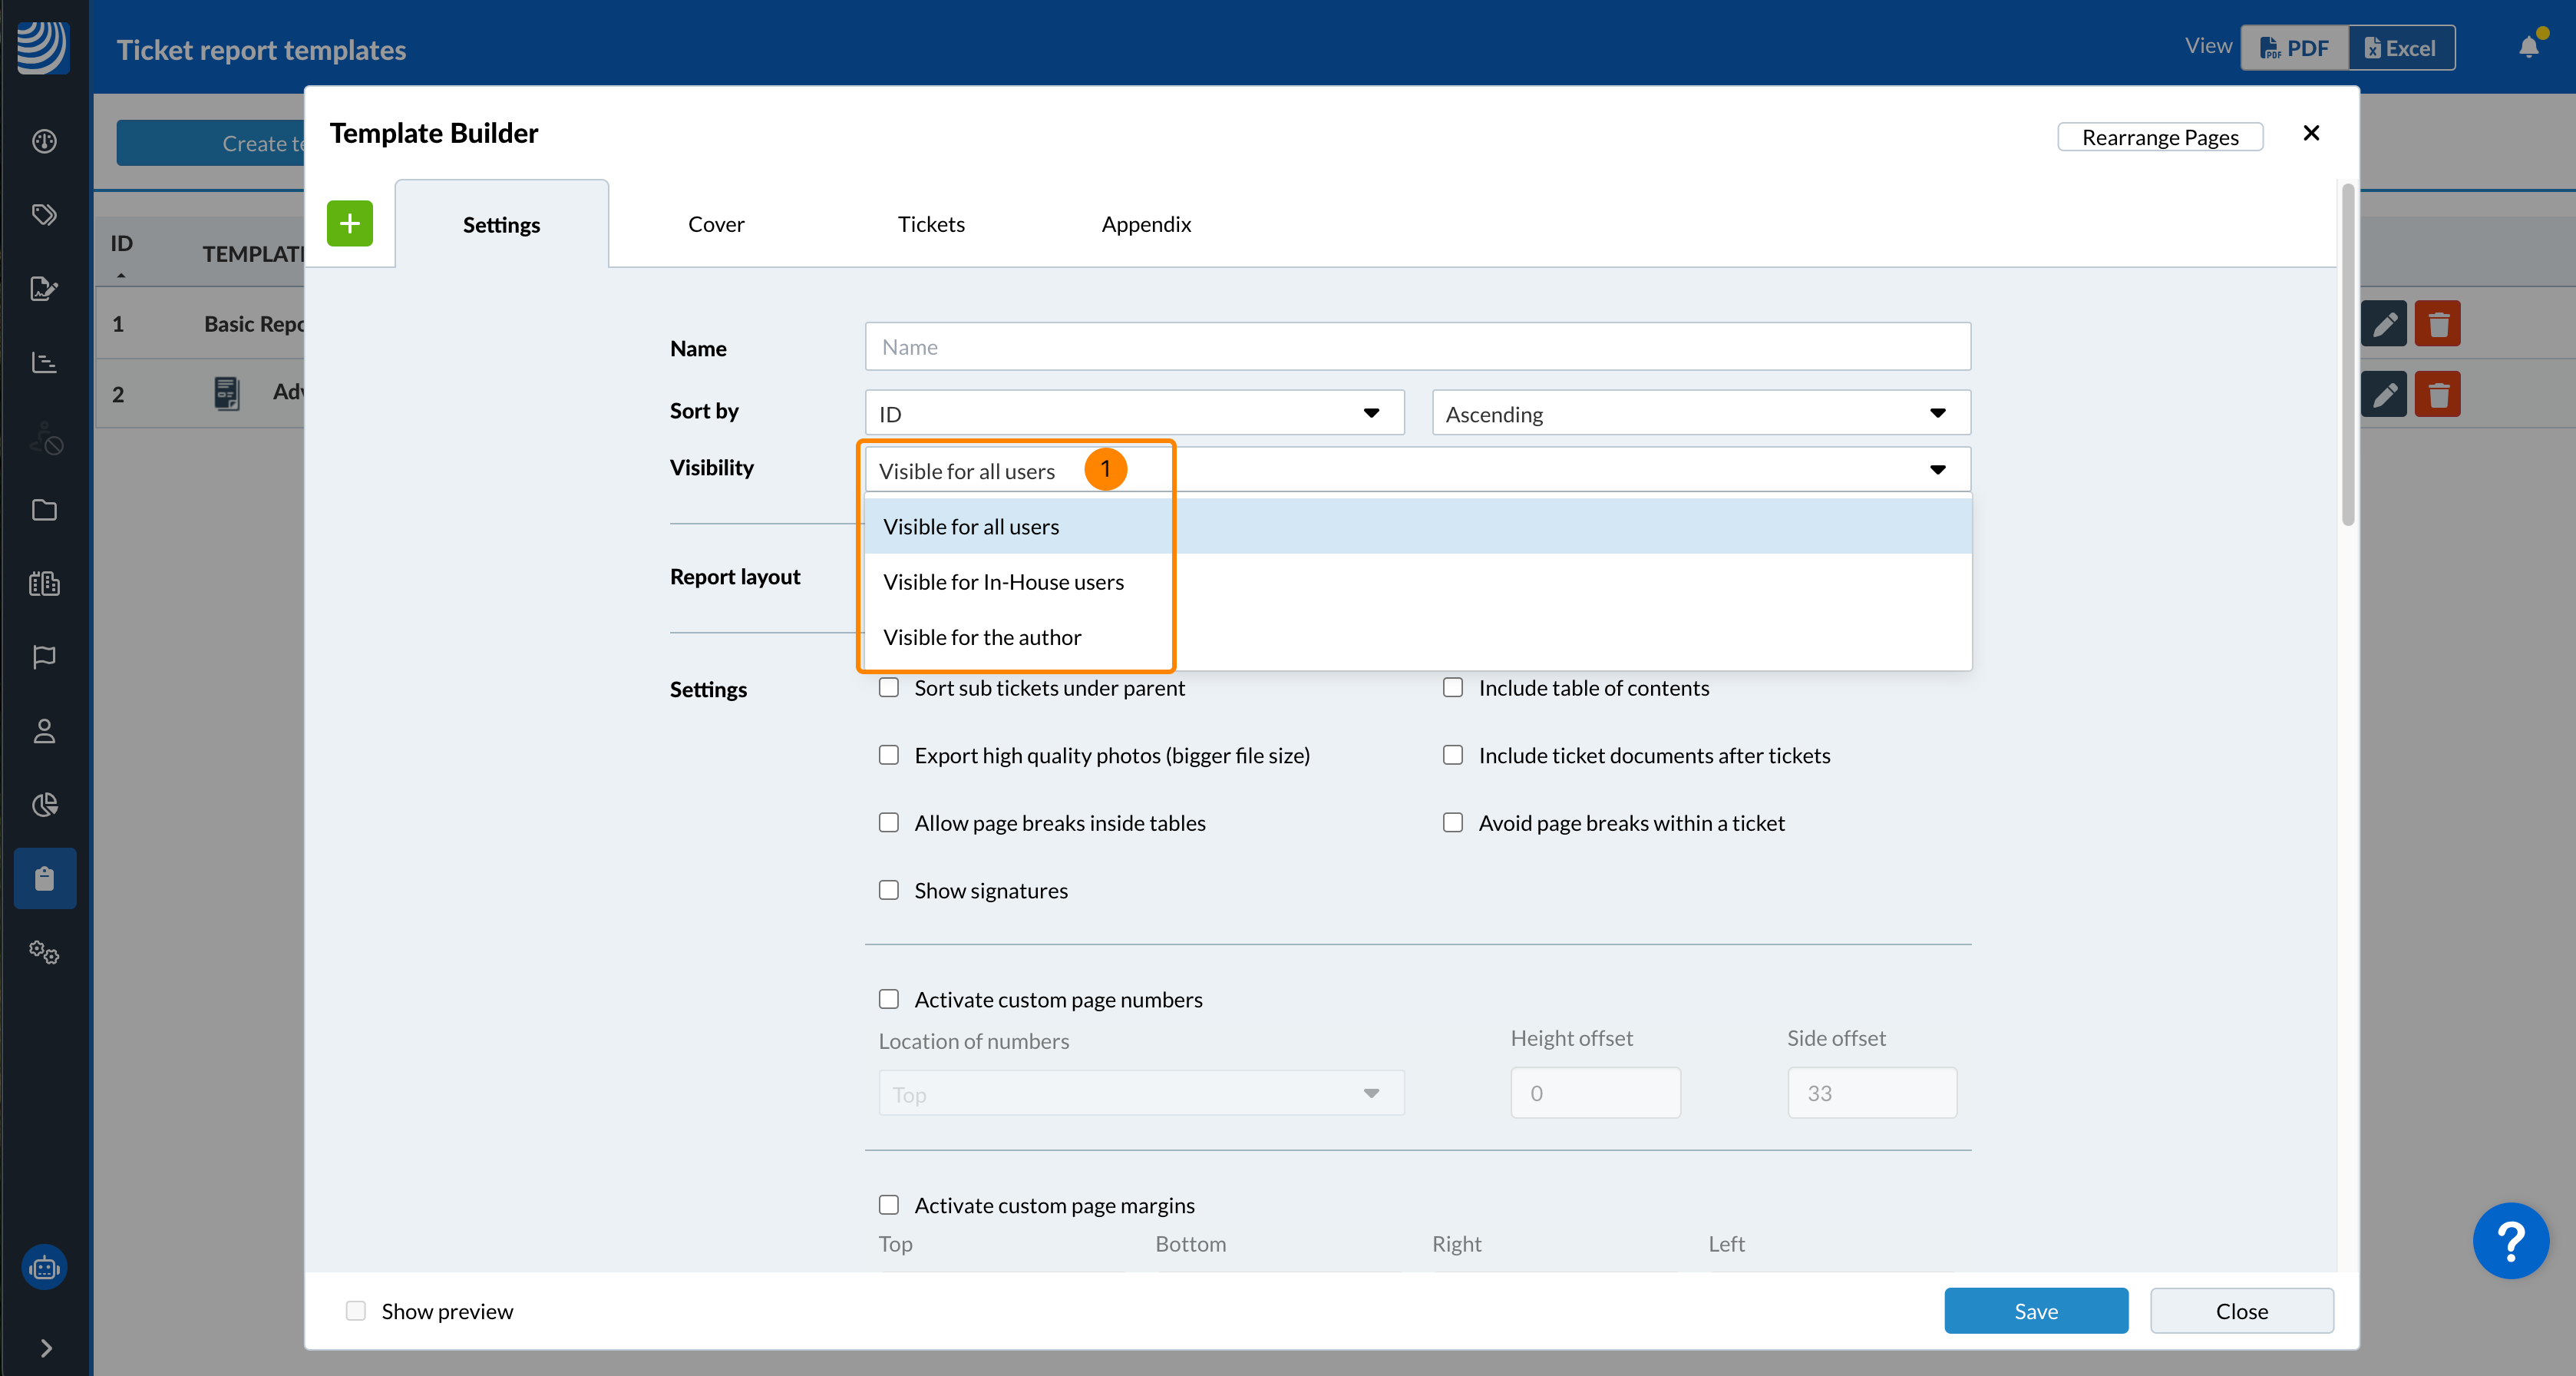Click the red trash icon in second template row
The height and width of the screenshot is (1376, 2576).
pos(2438,394)
